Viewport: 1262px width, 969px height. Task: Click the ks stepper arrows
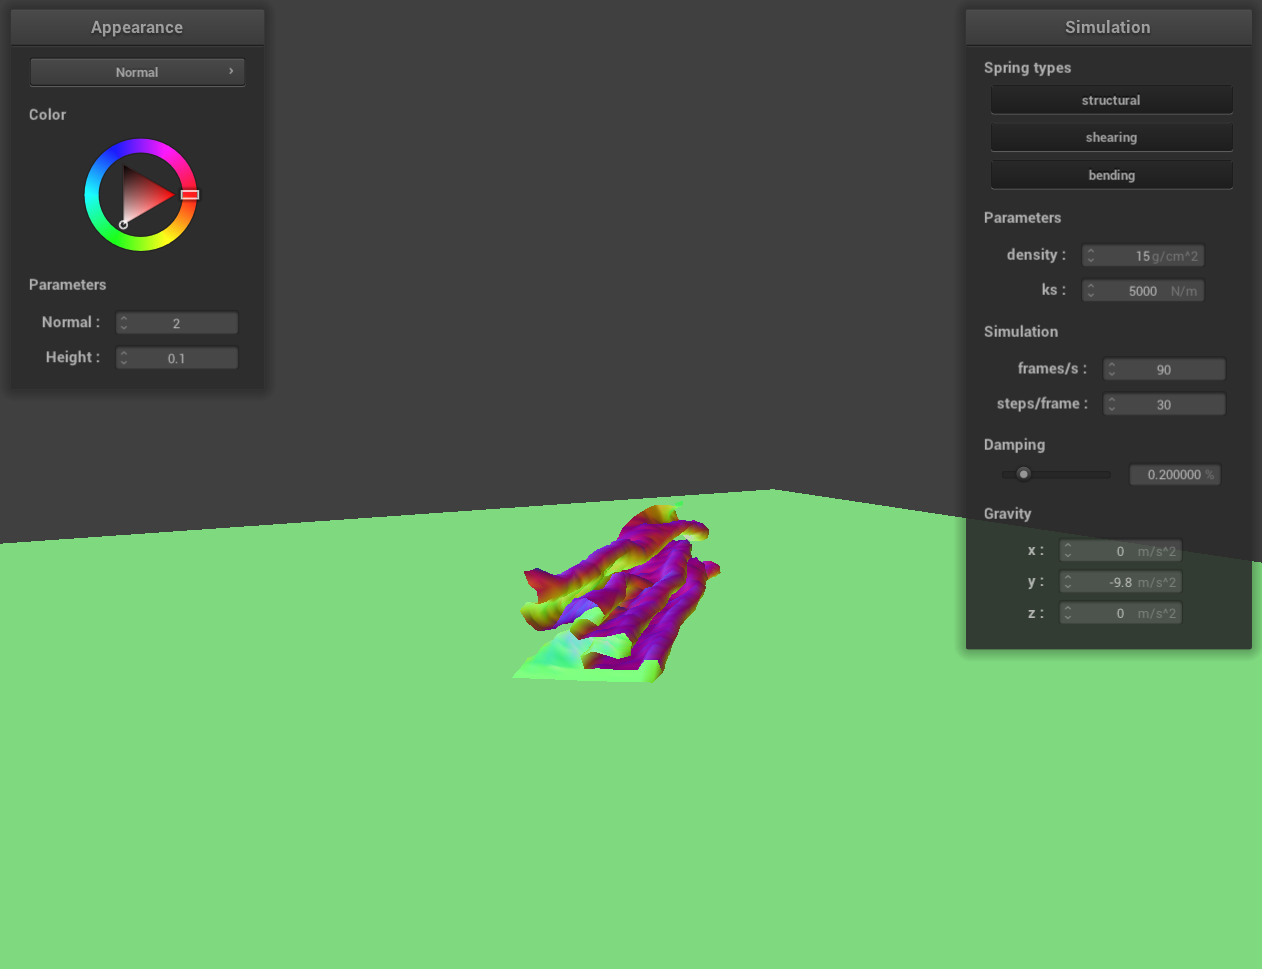pyautogui.click(x=1091, y=291)
